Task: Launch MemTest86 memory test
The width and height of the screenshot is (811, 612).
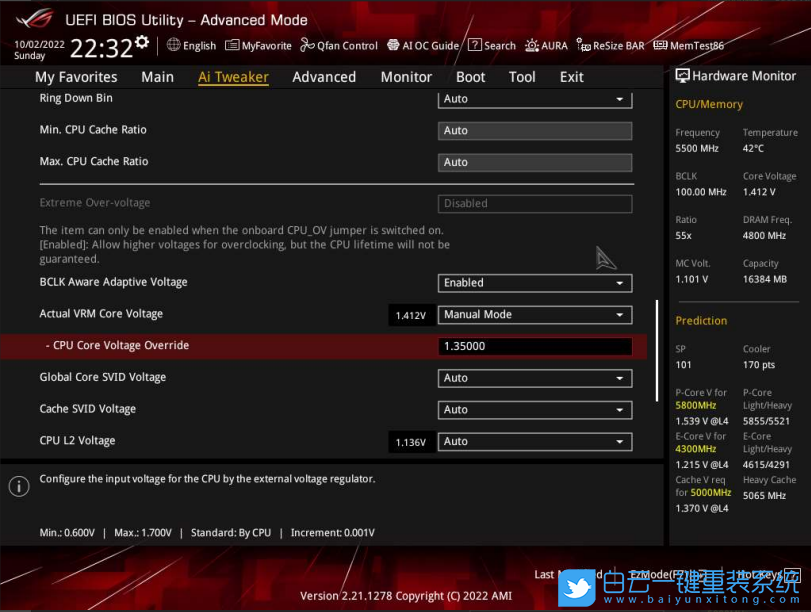Action: 688,45
